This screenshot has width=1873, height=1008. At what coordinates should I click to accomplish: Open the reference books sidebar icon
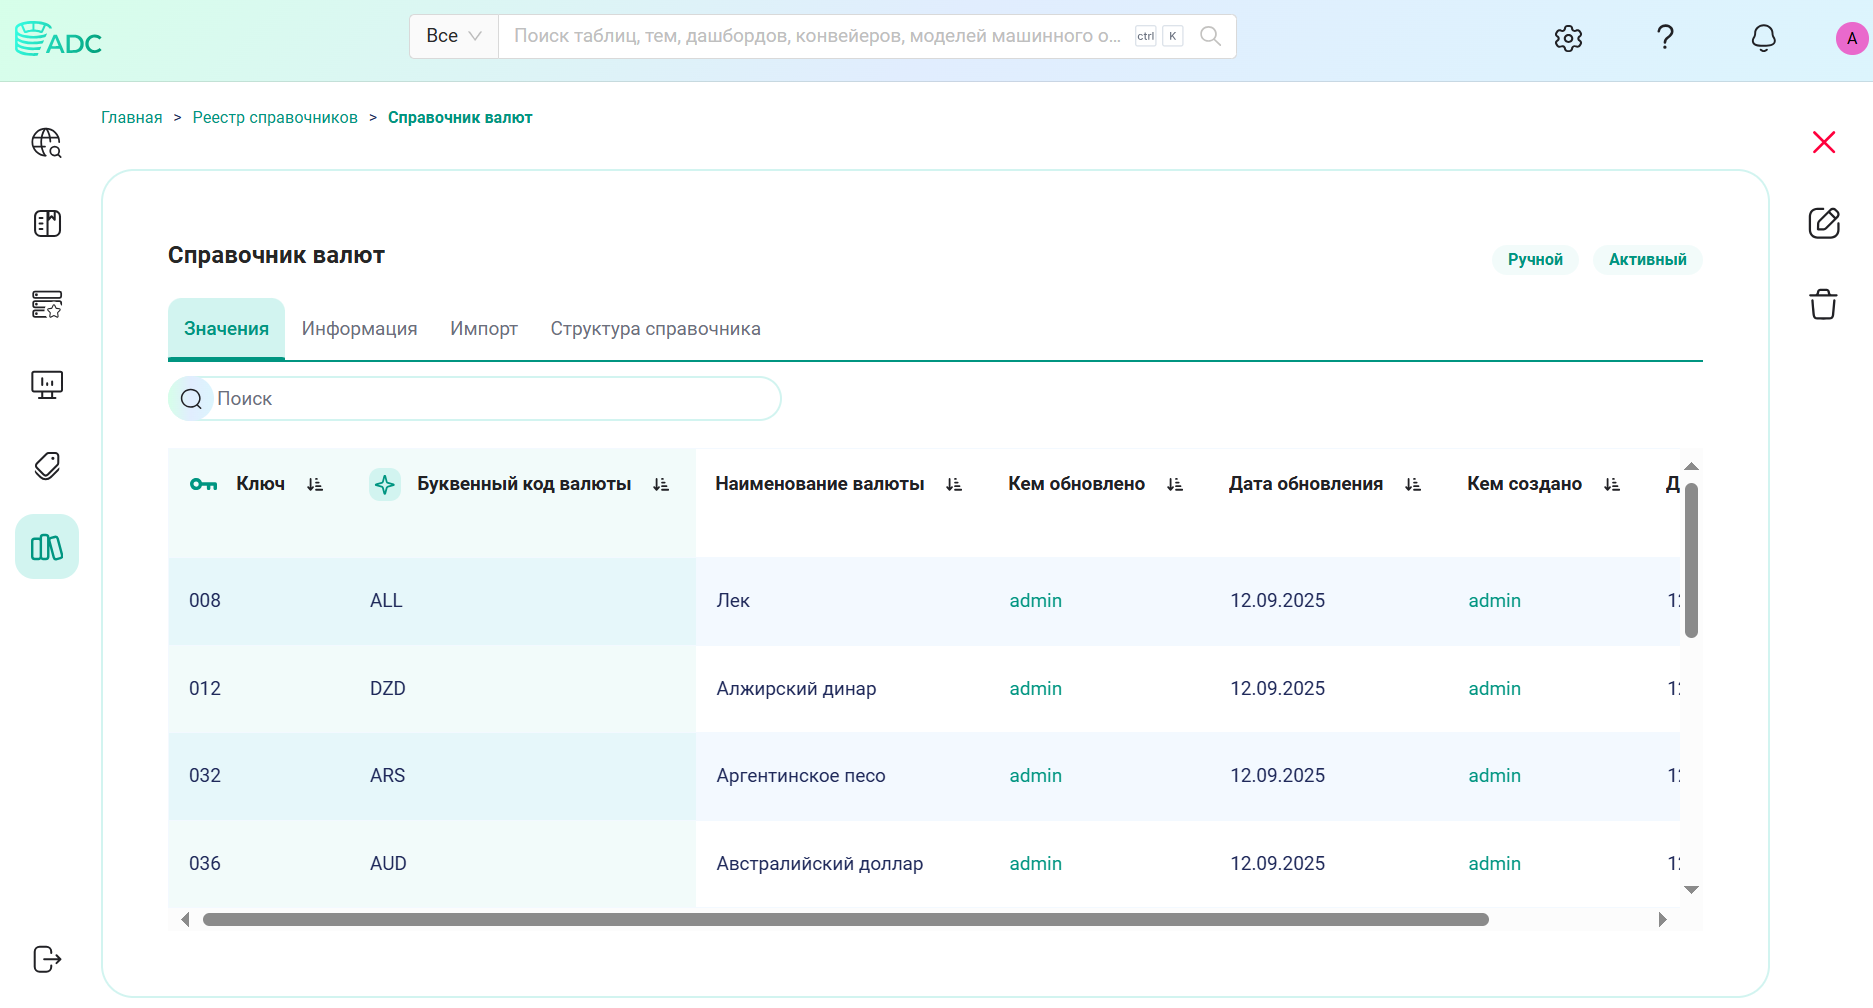(x=47, y=546)
